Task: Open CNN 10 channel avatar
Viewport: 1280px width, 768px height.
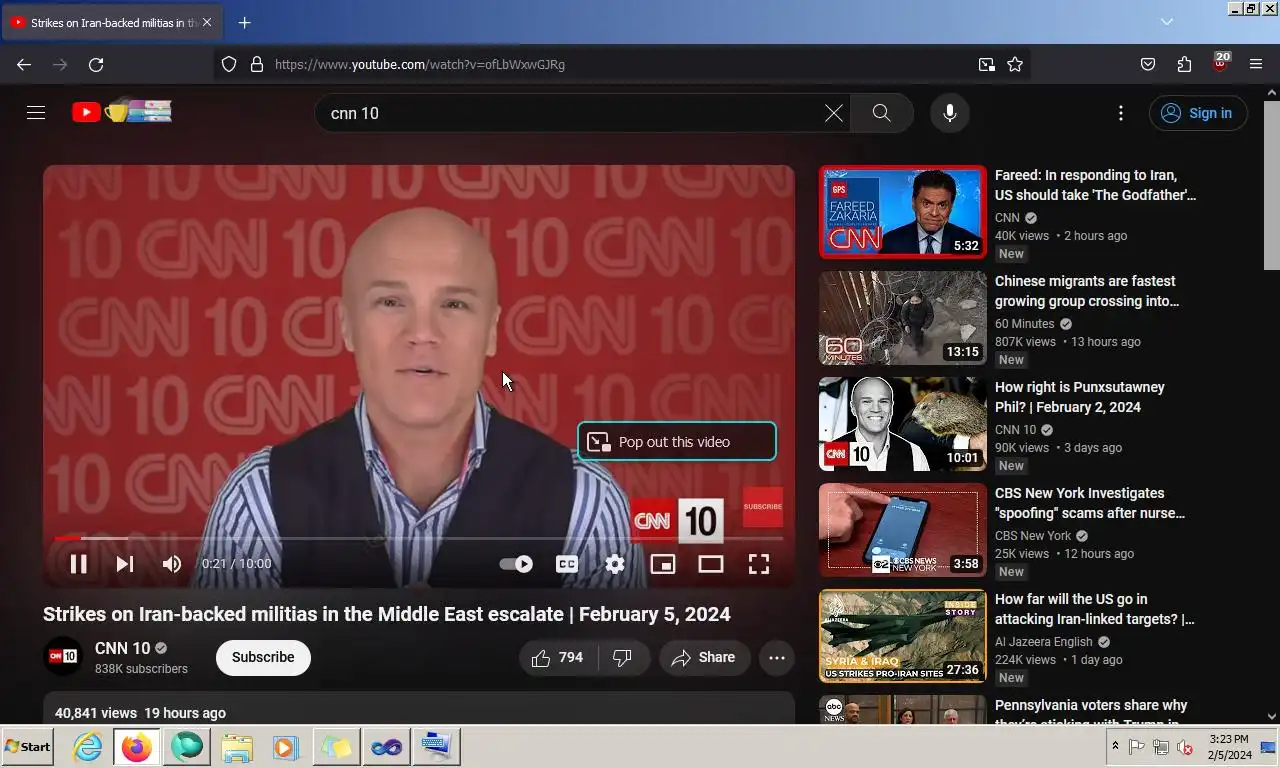Action: pyautogui.click(x=63, y=656)
